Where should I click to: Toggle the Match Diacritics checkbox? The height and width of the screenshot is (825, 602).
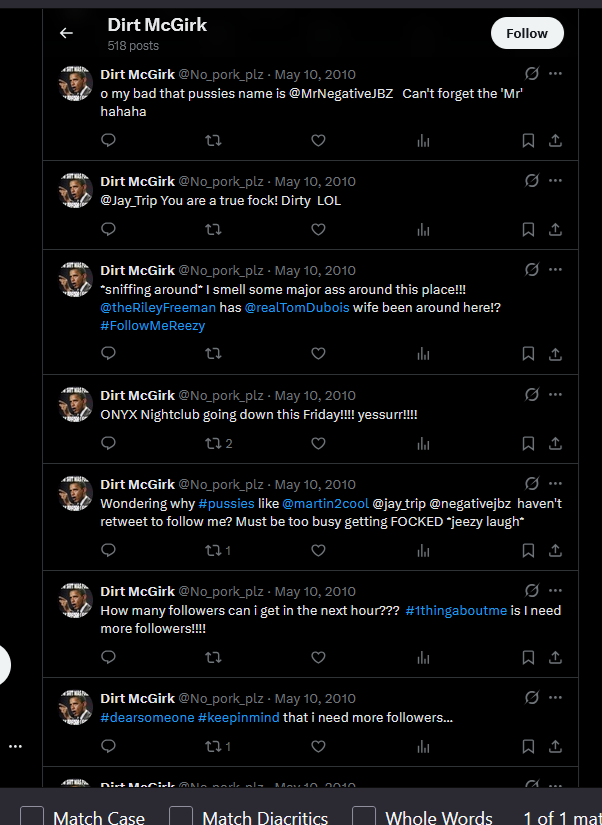[x=180, y=817]
